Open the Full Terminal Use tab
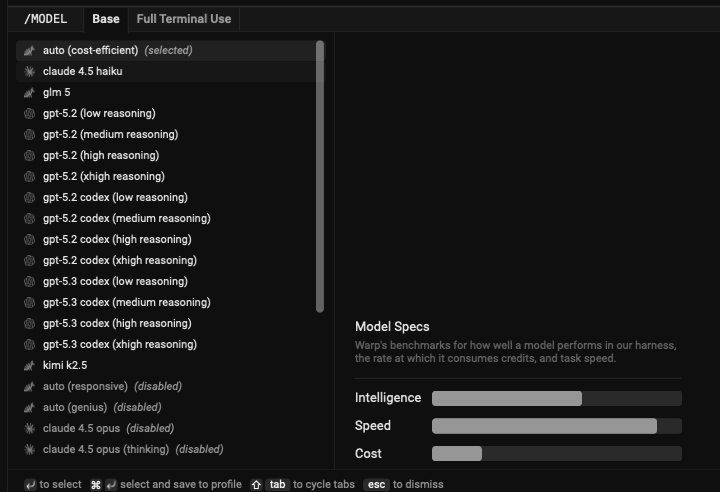 pos(184,19)
